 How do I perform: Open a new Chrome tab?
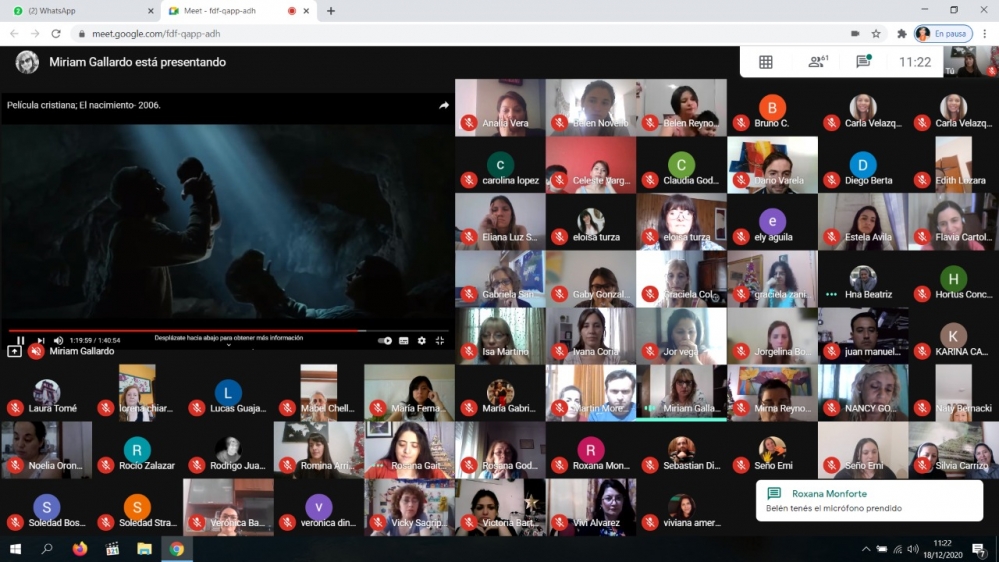[x=331, y=11]
